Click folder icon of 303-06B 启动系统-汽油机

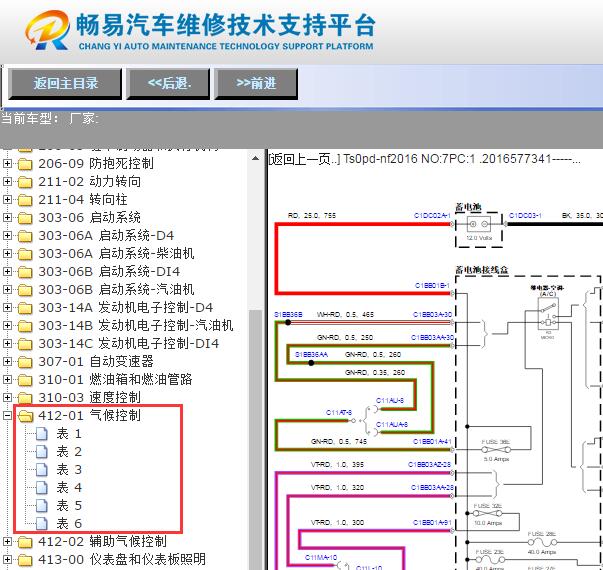25,290
